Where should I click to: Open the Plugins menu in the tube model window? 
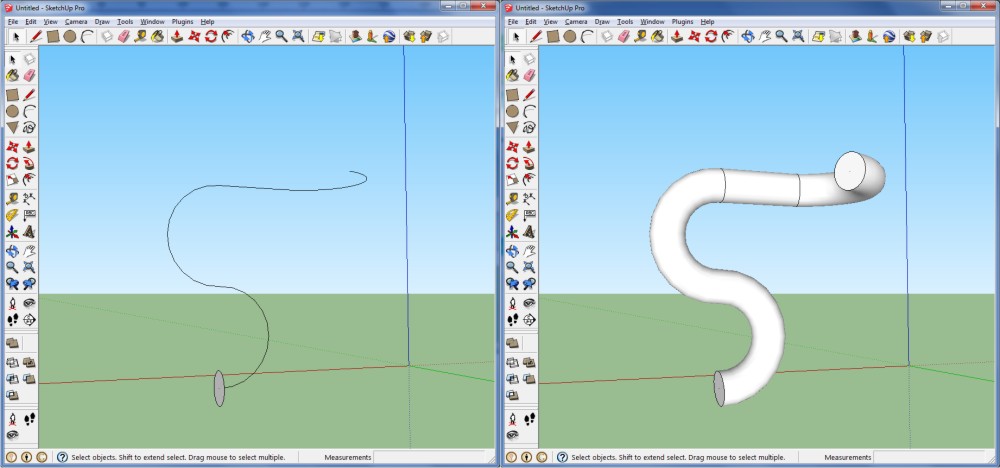680,21
